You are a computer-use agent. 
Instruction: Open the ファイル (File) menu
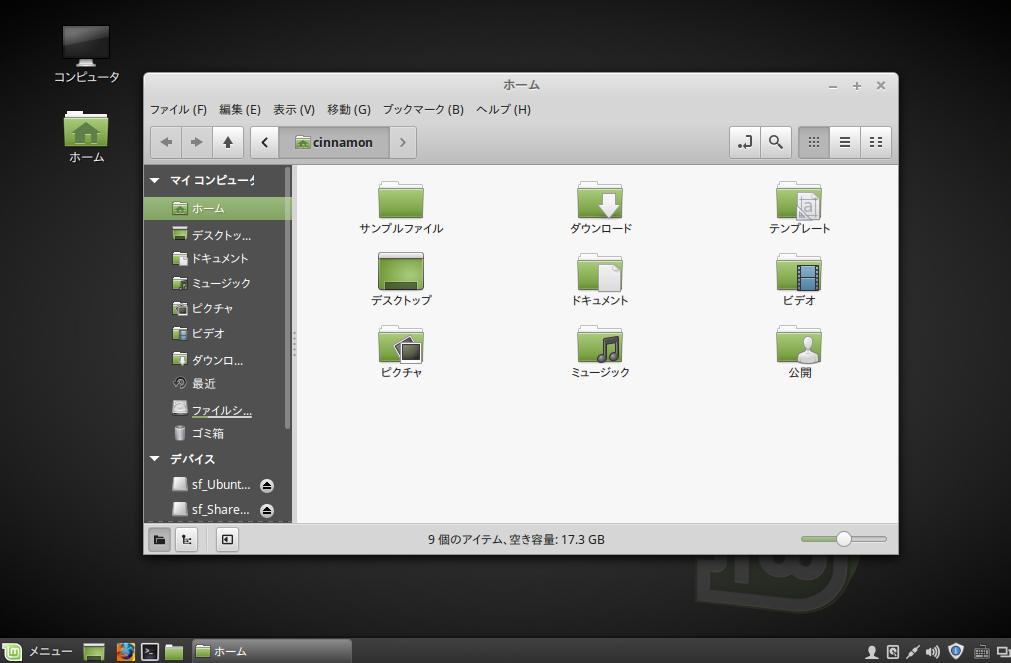[x=178, y=109]
